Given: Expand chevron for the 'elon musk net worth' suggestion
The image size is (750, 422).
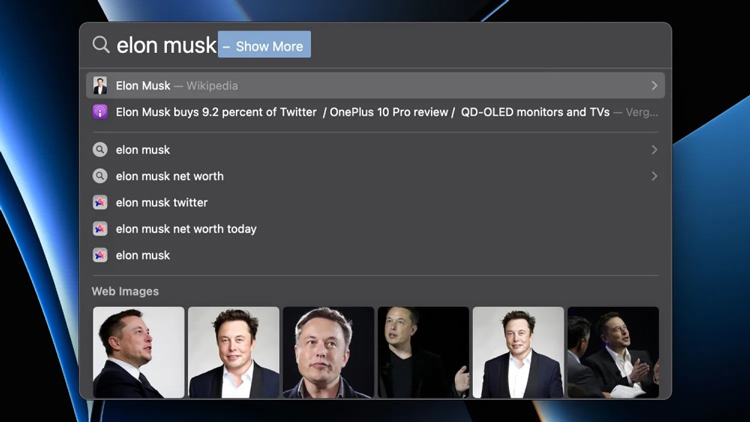Looking at the screenshot, I should click(x=654, y=176).
